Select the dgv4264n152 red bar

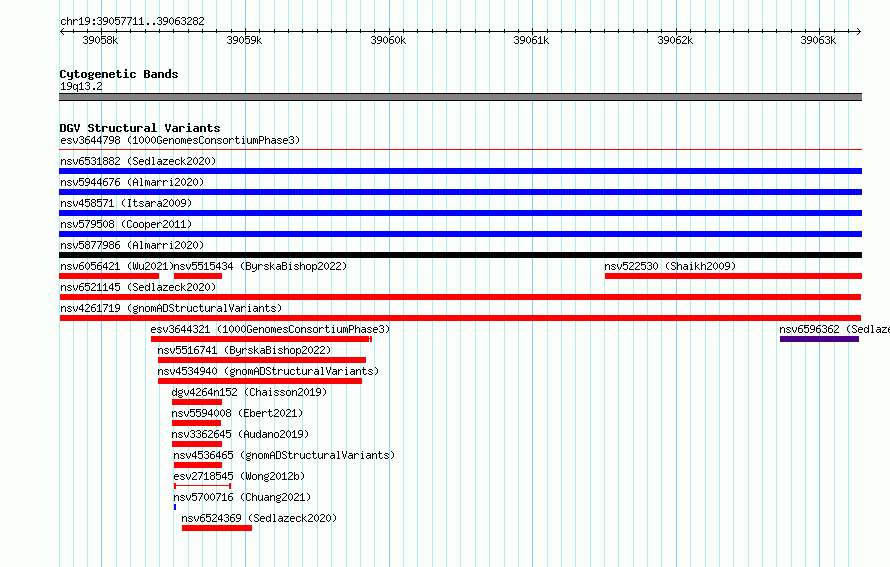tap(196, 402)
